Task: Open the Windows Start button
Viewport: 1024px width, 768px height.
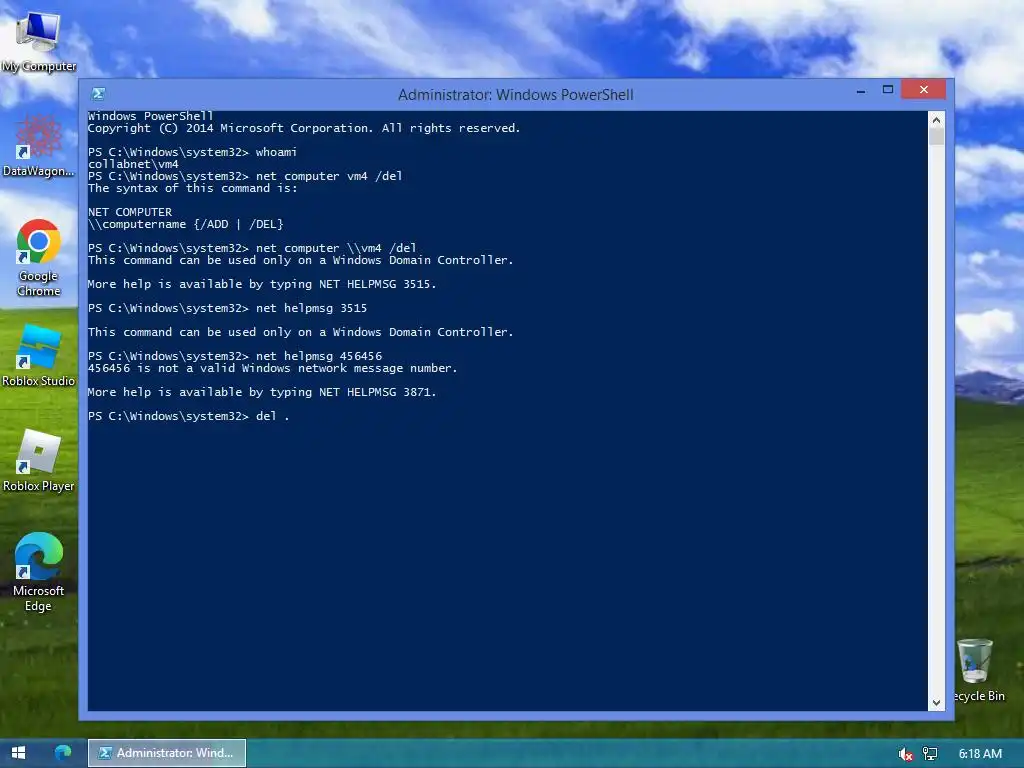Action: click(x=18, y=753)
